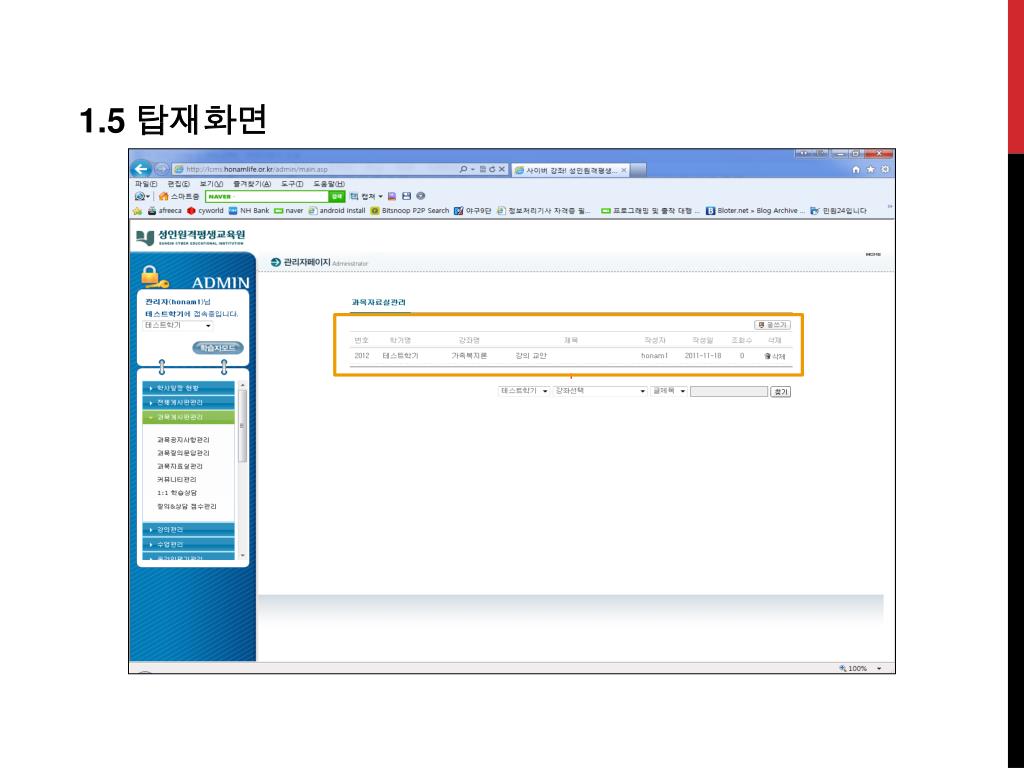This screenshot has height=768, width=1024.
Task: Click the favorites add star at bookmarks bar start
Action: click(x=137, y=211)
